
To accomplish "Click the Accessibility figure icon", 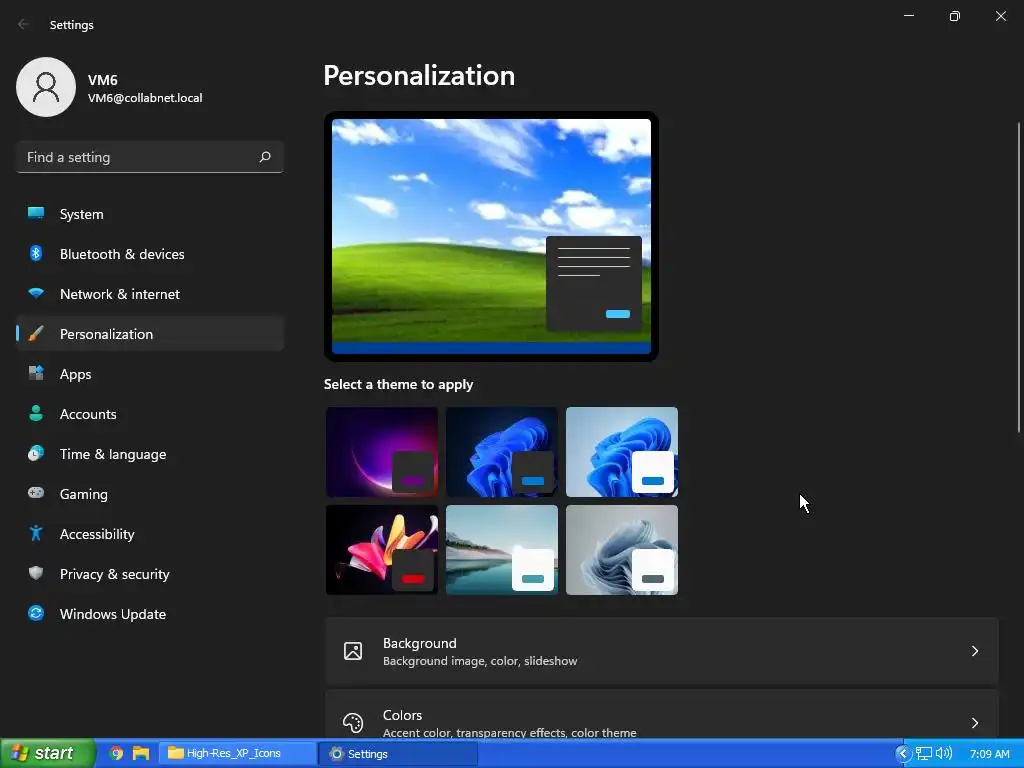I will point(36,534).
